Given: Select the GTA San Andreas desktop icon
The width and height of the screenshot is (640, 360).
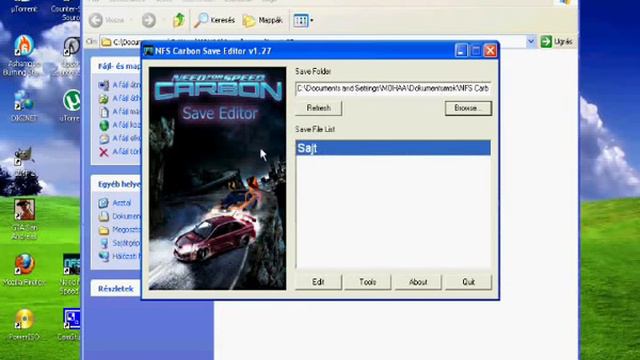Looking at the screenshot, I should (x=24, y=219).
